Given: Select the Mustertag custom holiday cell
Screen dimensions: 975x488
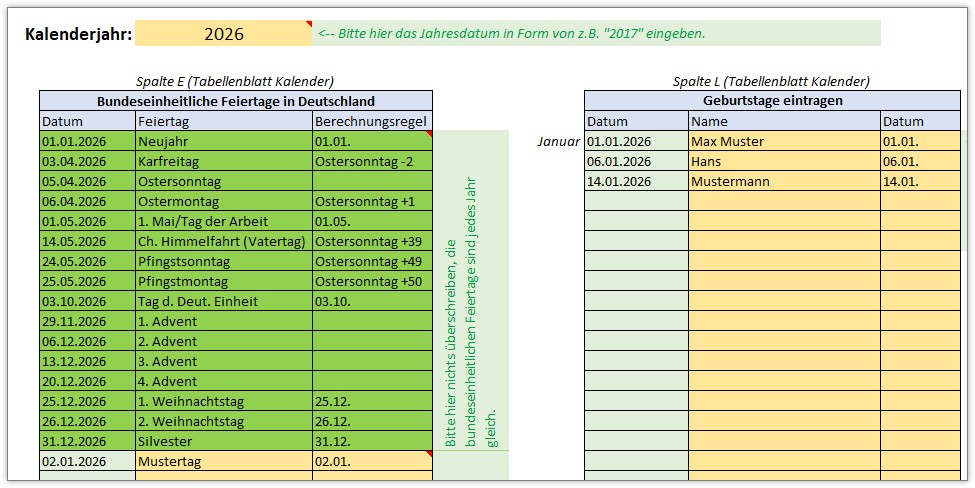Looking at the screenshot, I should point(223,461).
